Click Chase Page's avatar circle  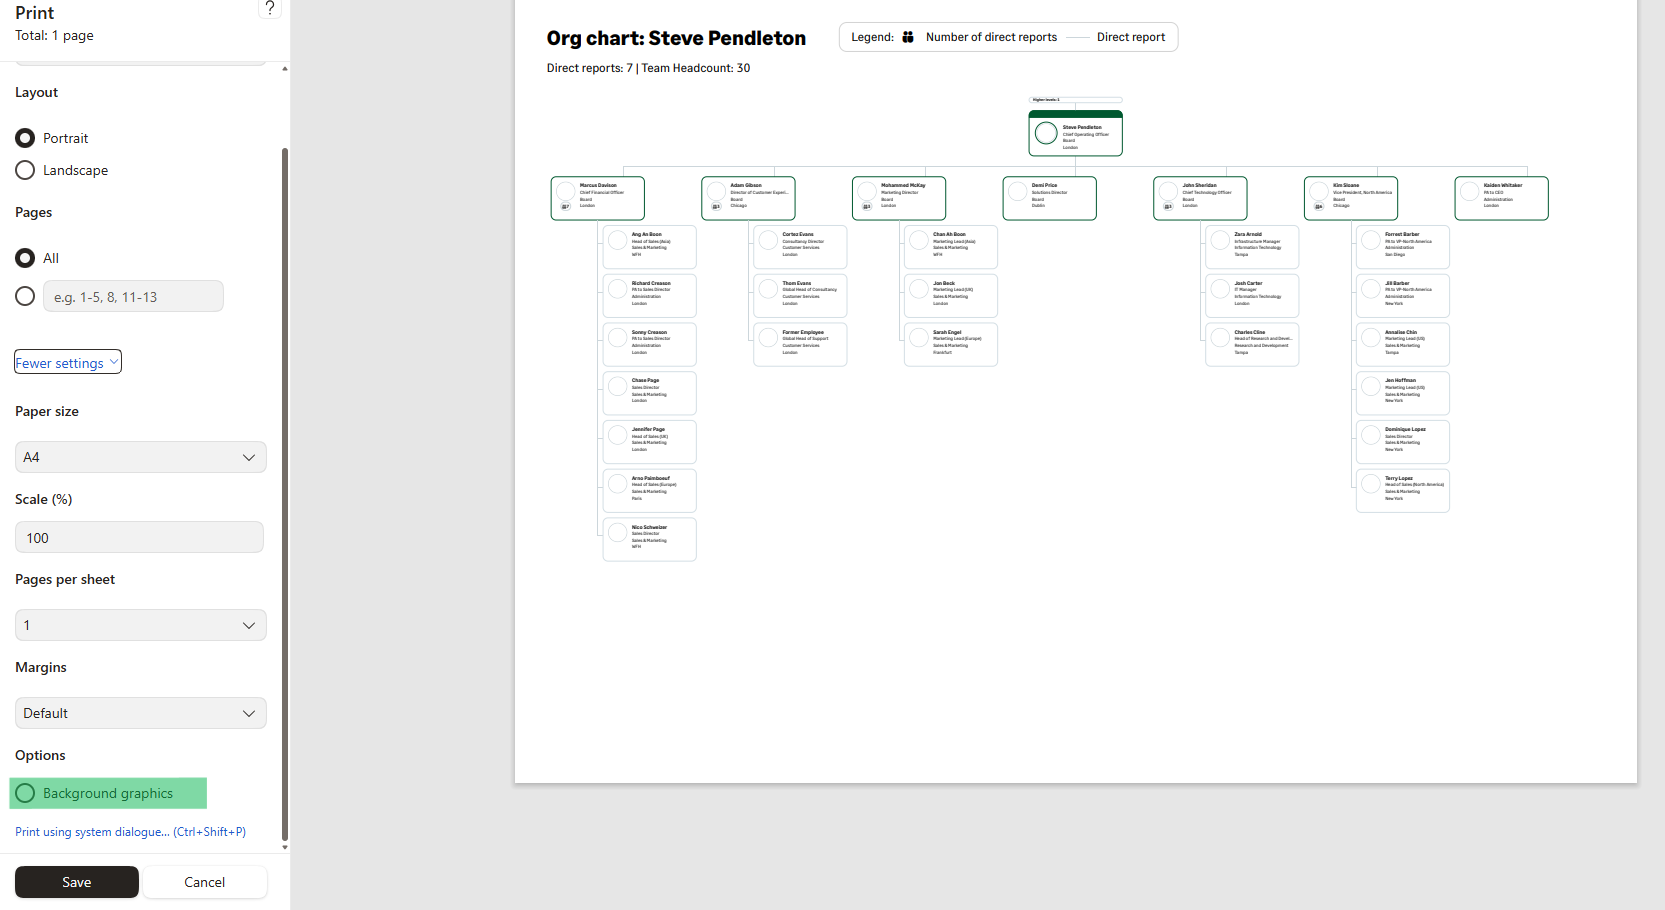tap(618, 386)
